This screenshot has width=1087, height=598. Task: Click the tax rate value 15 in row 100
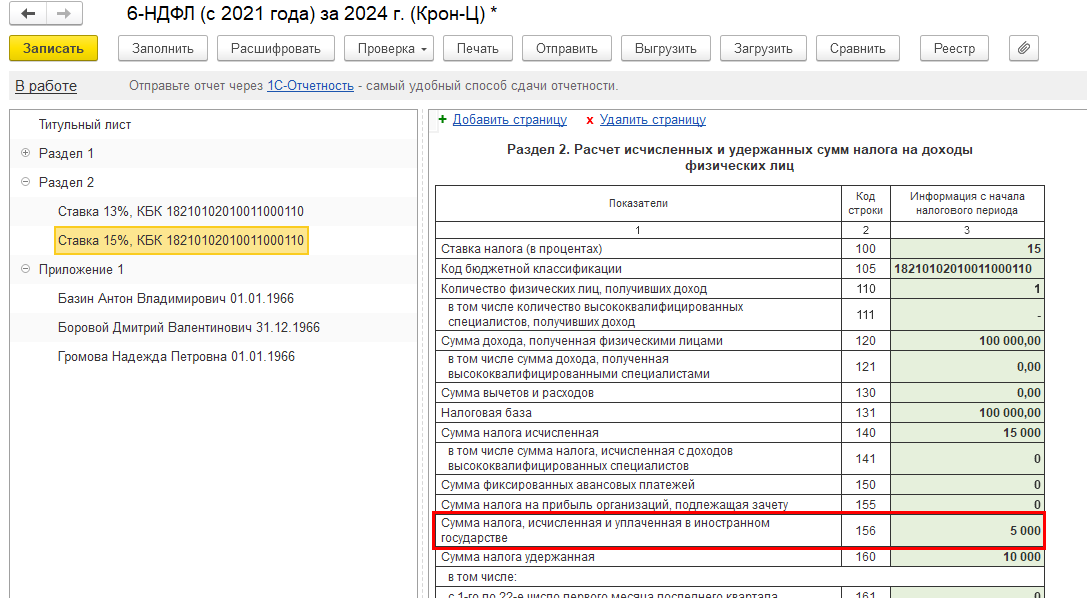pos(967,249)
